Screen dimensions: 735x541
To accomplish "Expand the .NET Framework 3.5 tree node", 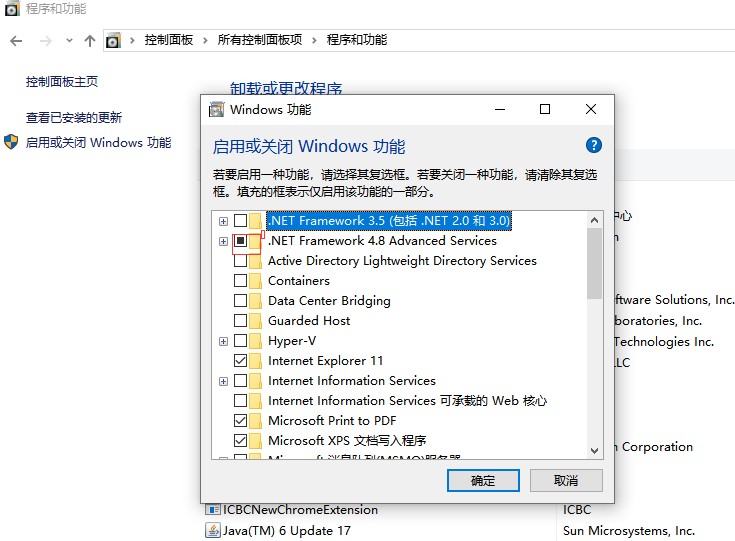I will (x=224, y=221).
